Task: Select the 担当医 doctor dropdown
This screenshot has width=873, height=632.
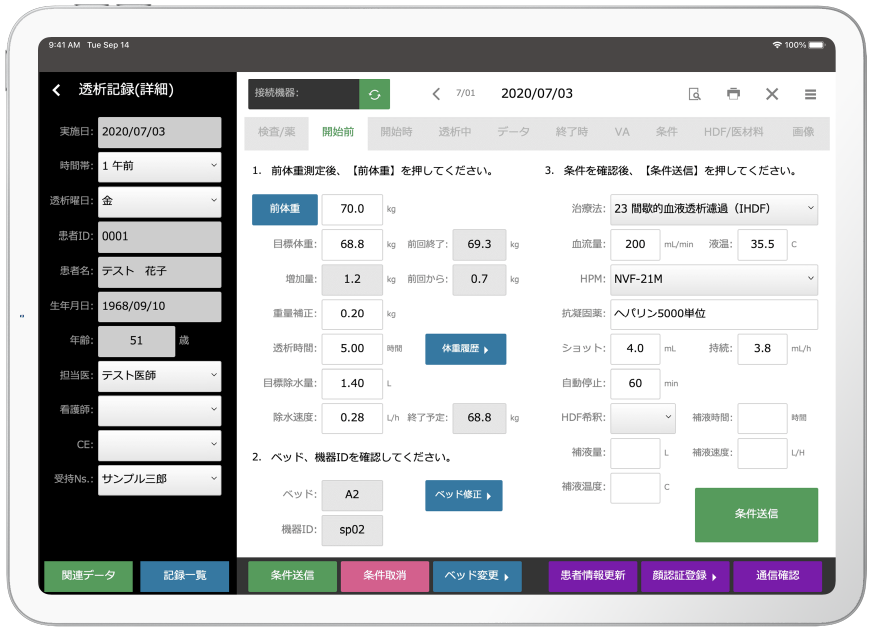Action: pos(160,376)
